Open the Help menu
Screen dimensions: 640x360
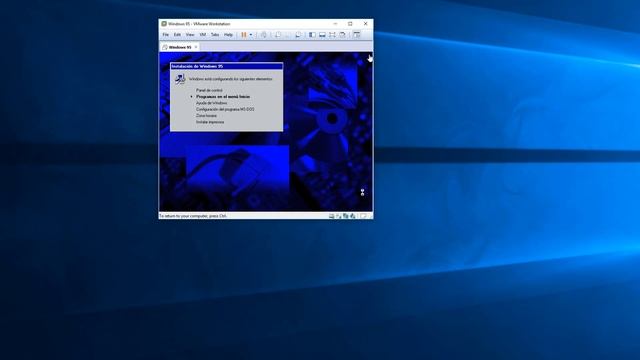229,35
